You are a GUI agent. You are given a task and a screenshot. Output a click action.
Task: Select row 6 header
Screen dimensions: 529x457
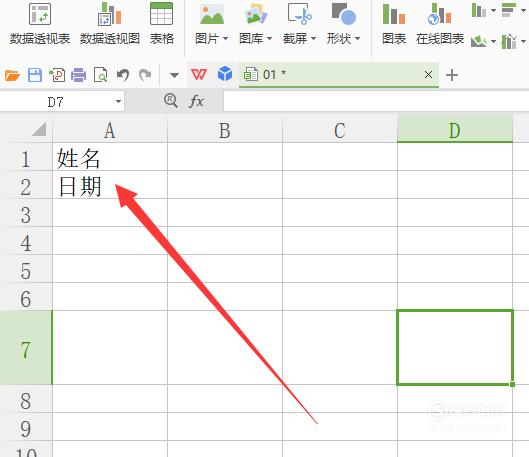[x=26, y=297]
